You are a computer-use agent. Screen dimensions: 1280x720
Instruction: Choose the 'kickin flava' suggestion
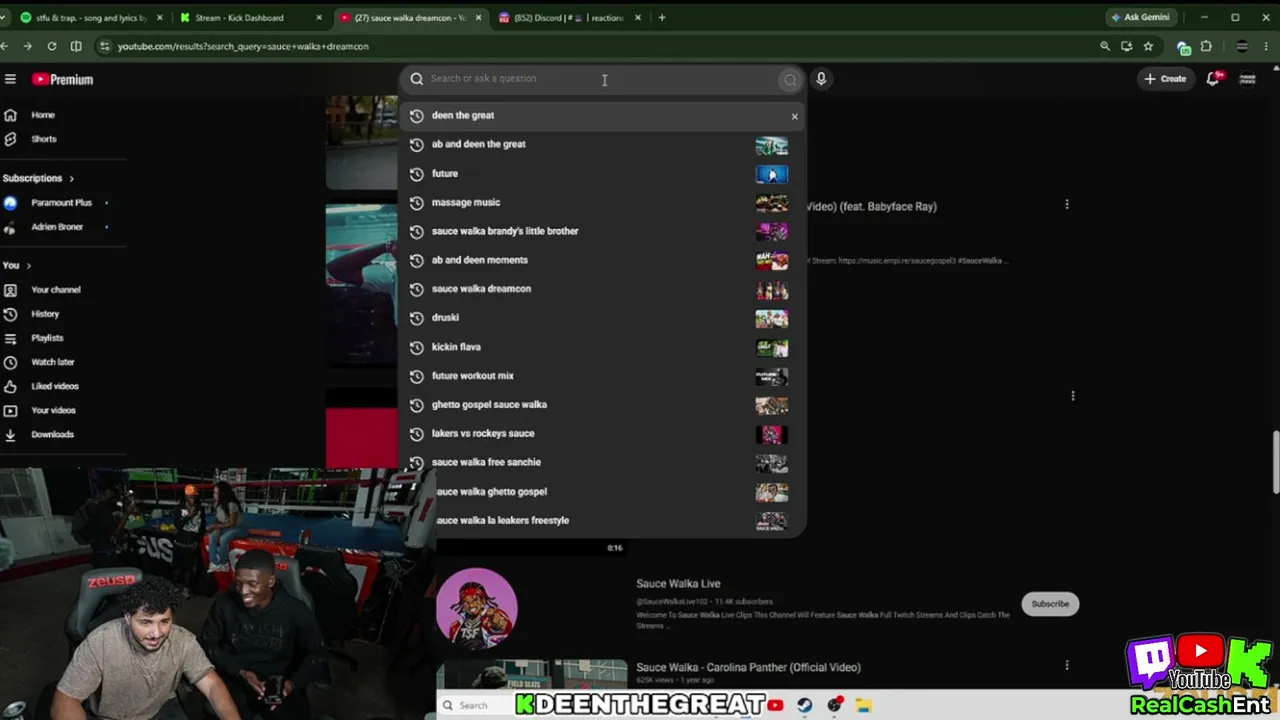click(x=603, y=347)
